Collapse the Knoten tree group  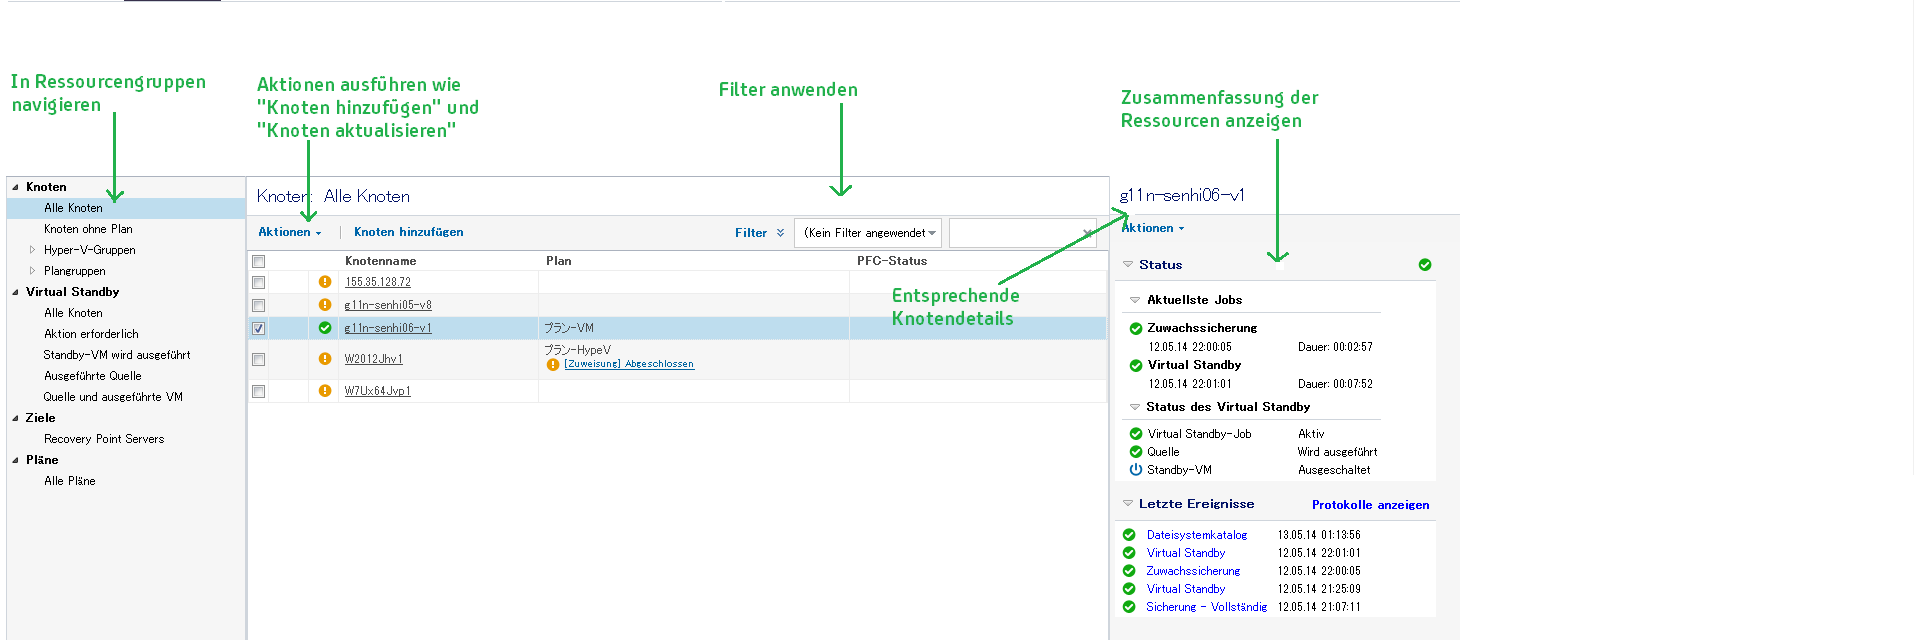[15, 187]
